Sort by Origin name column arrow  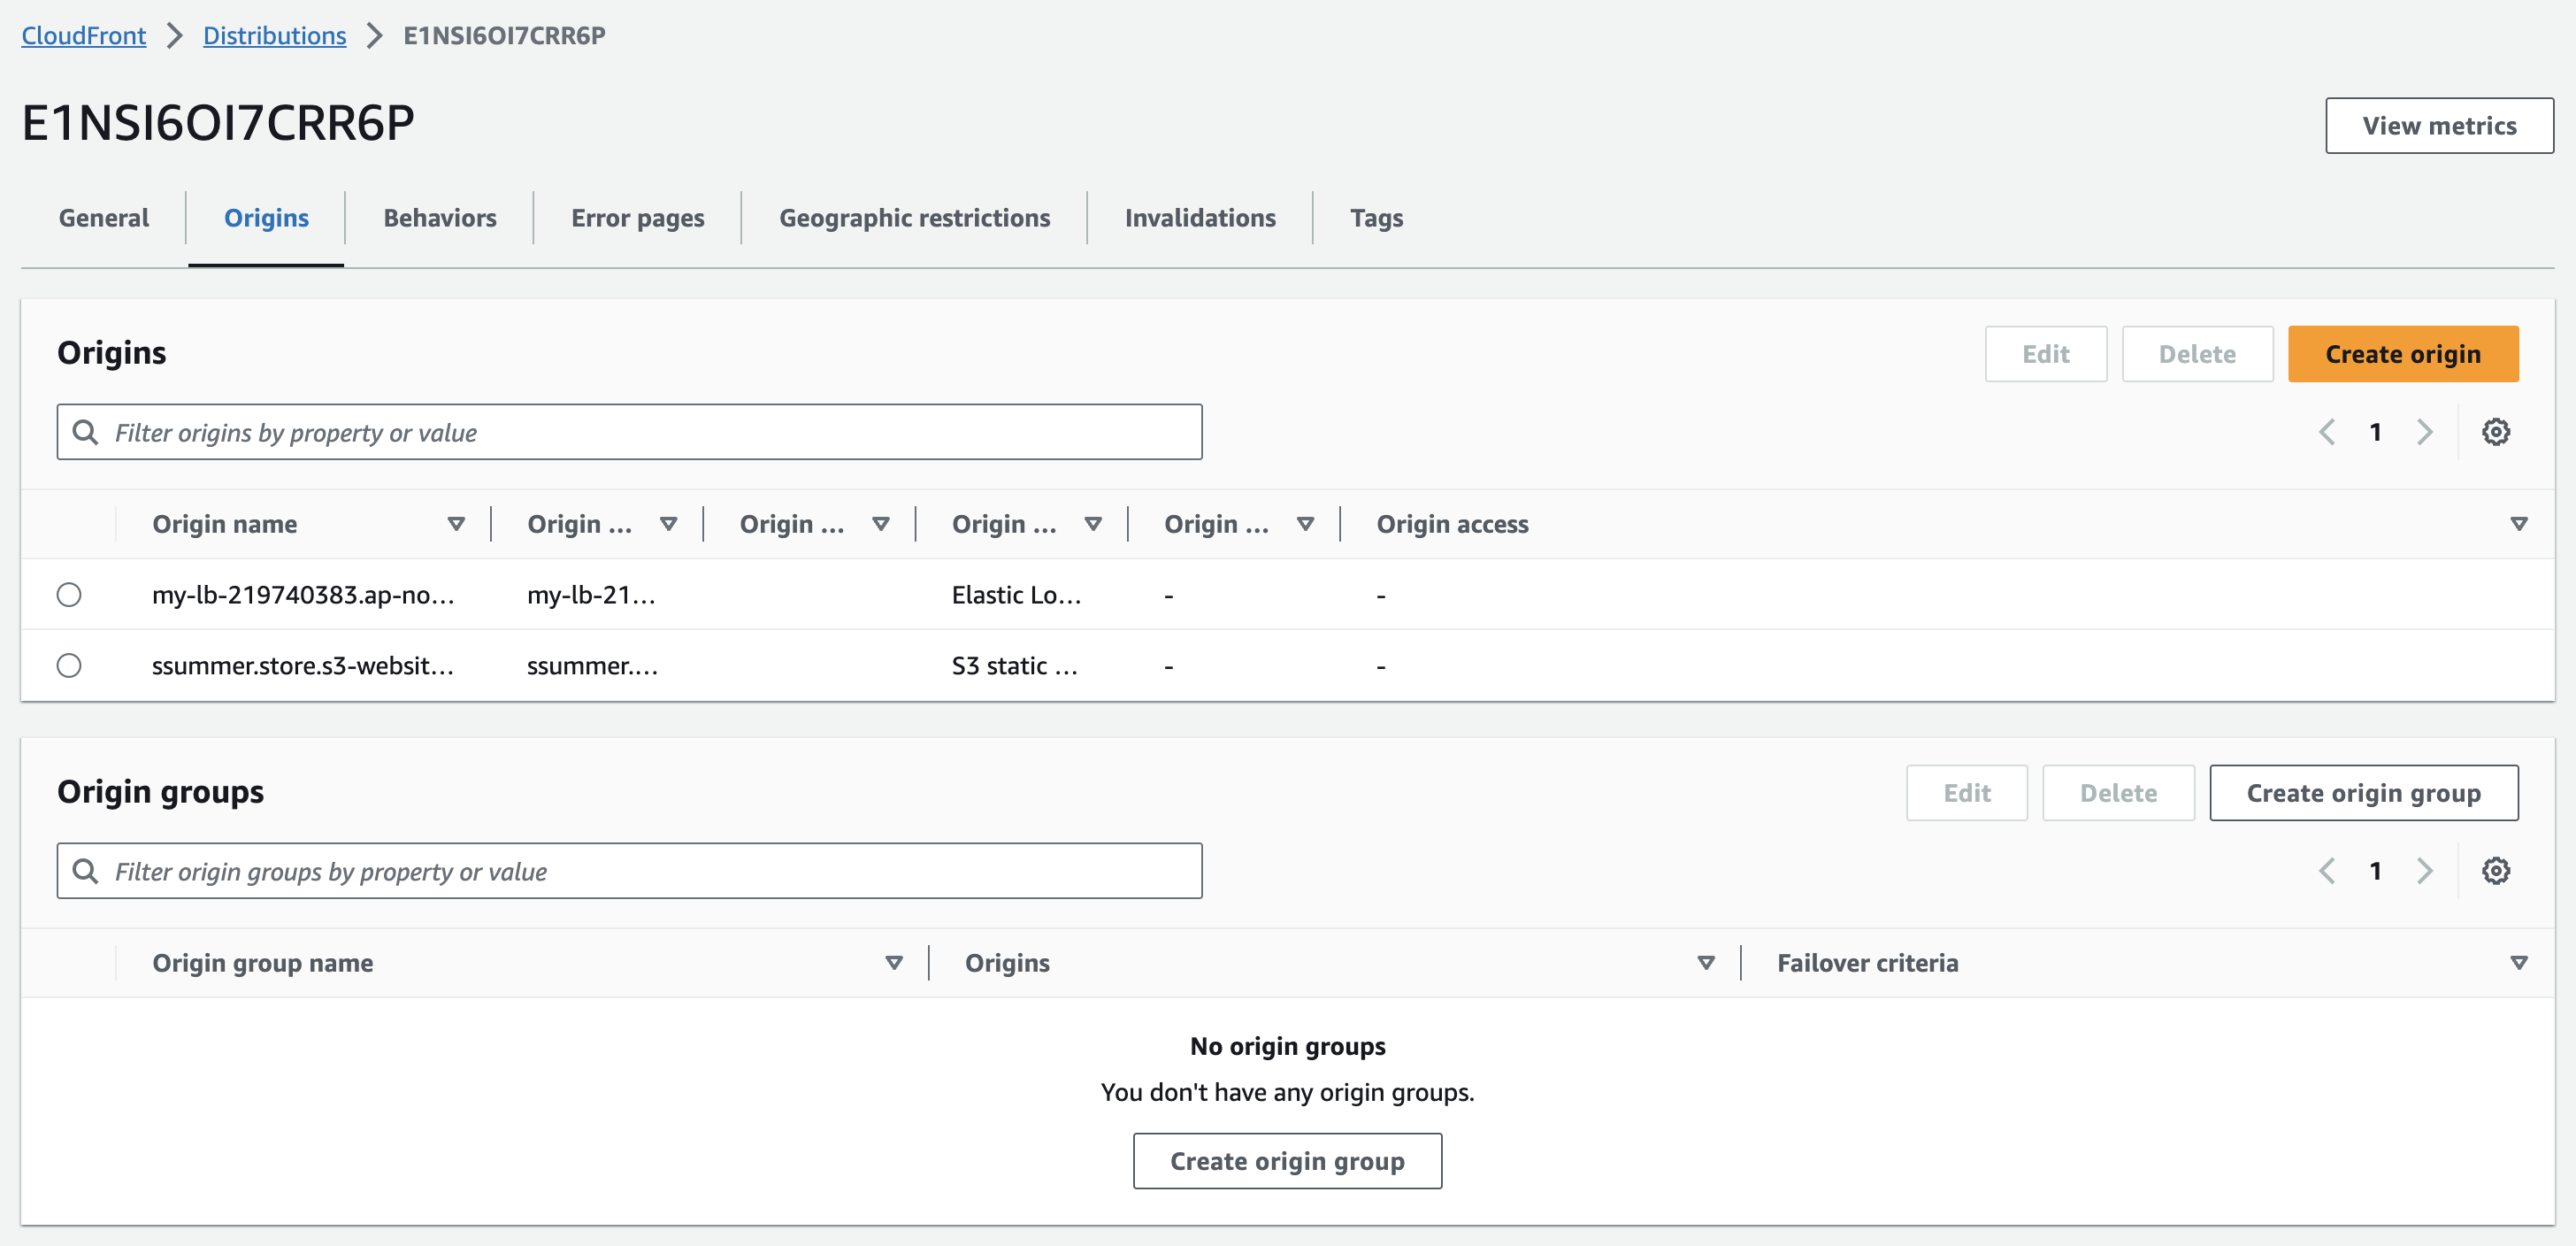456,524
